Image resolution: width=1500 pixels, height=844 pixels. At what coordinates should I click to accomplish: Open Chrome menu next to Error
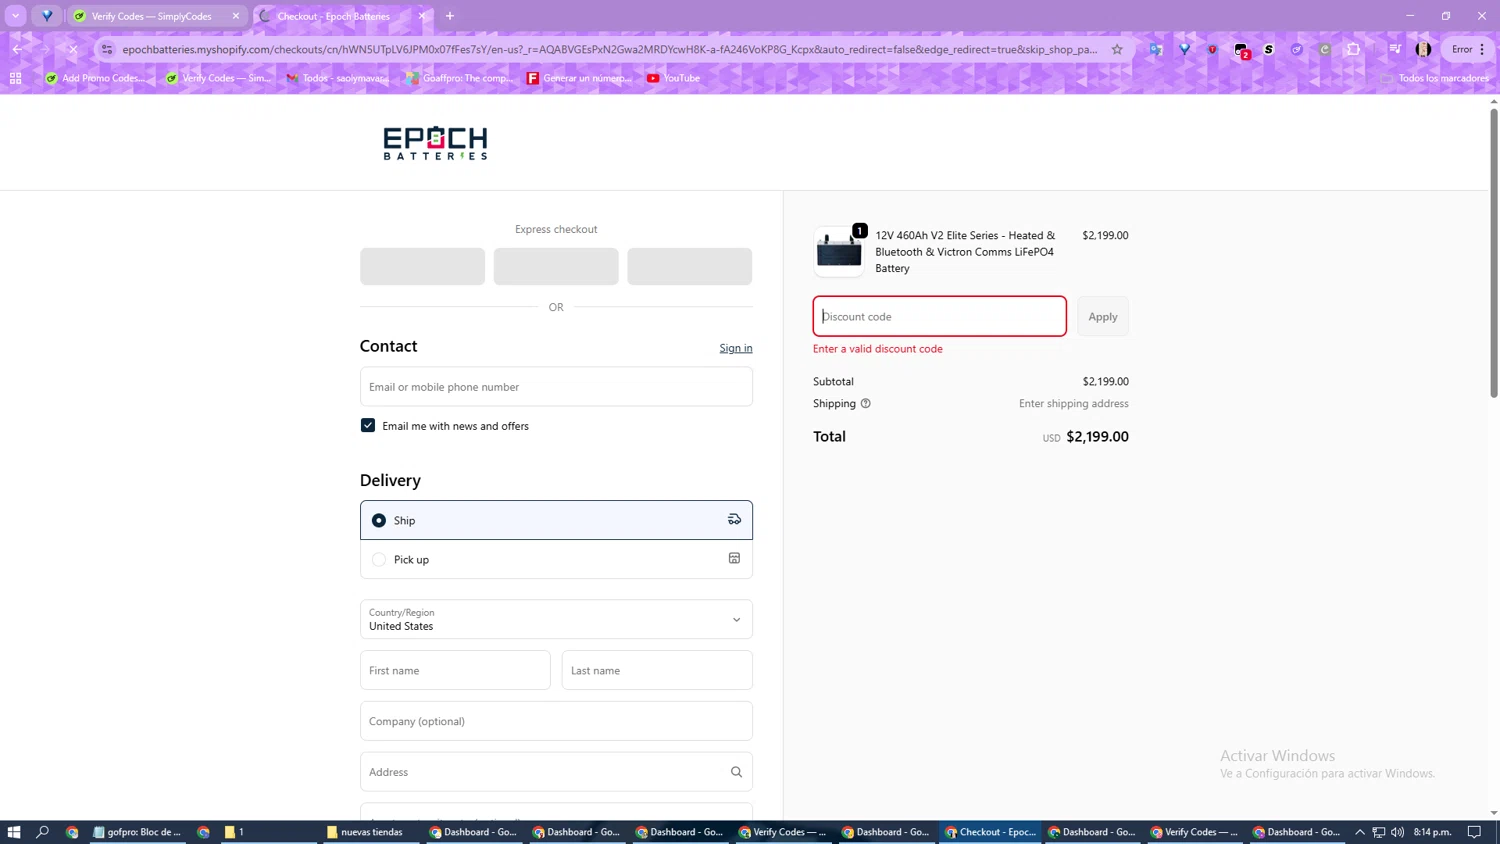(x=1483, y=49)
